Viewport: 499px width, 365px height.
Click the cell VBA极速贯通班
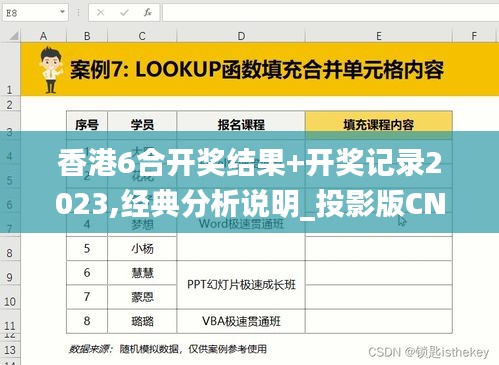(241, 321)
